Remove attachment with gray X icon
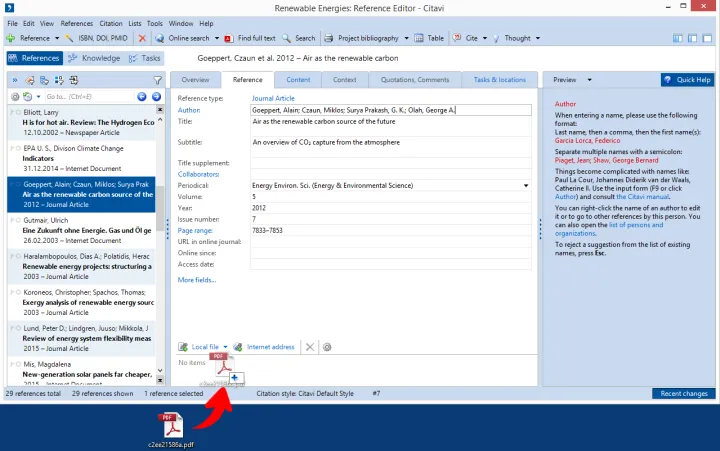 (x=310, y=347)
